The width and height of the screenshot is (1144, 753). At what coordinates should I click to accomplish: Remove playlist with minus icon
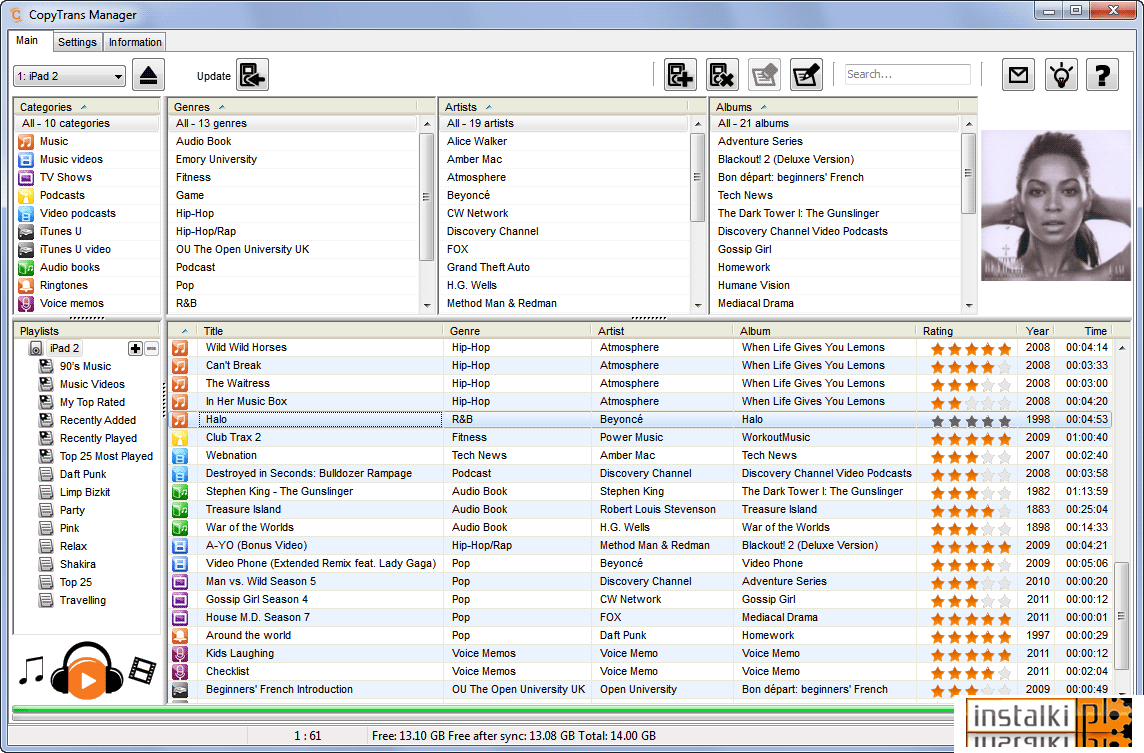[152, 349]
